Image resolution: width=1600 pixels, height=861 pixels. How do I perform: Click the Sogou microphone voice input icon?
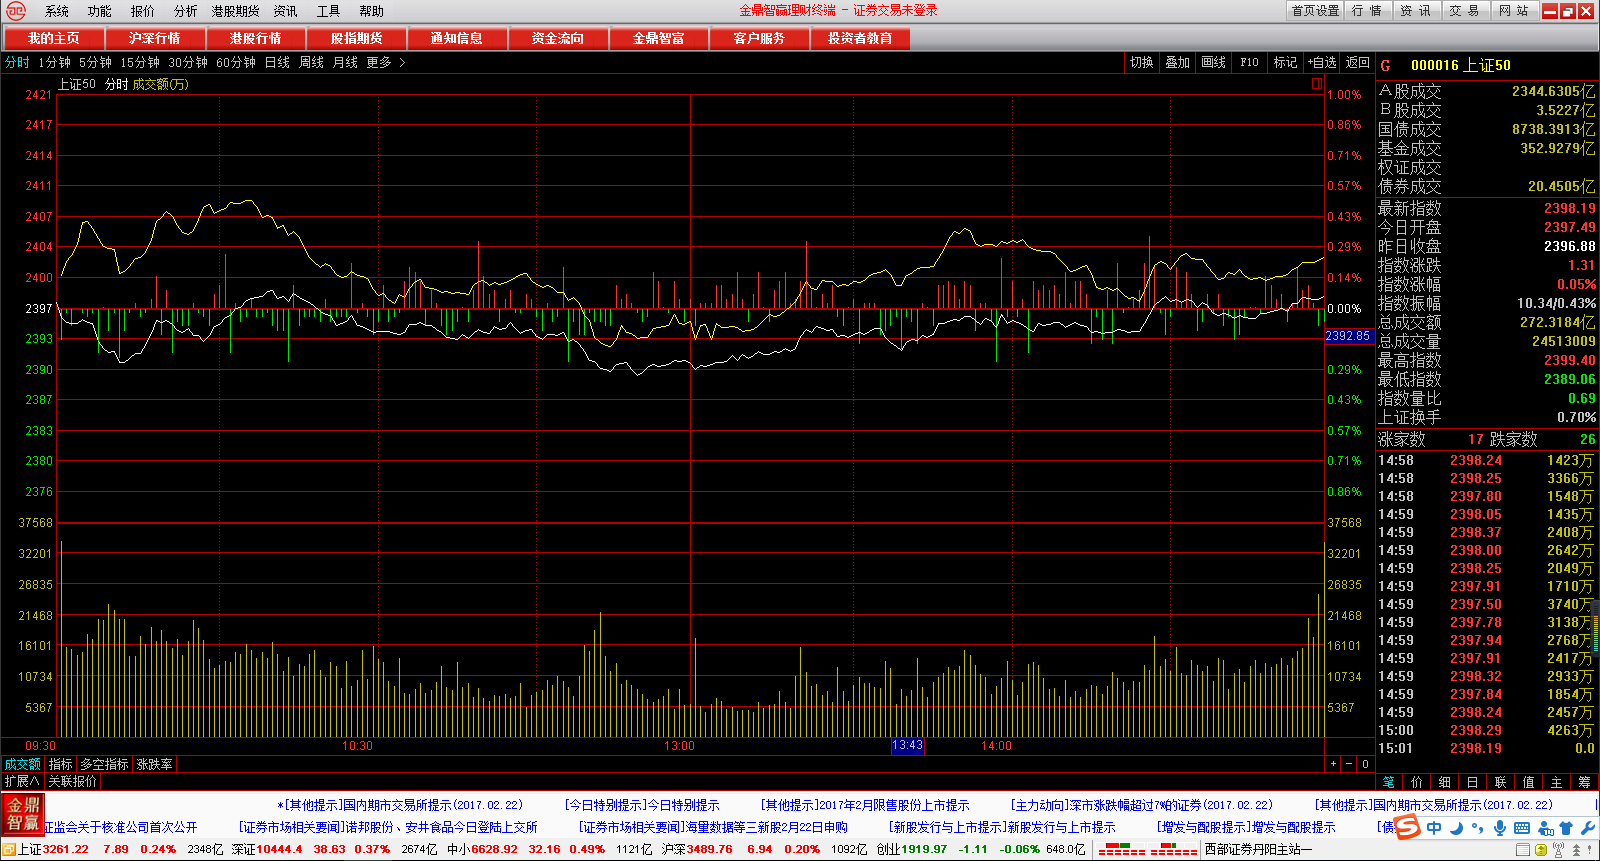coord(1500,828)
